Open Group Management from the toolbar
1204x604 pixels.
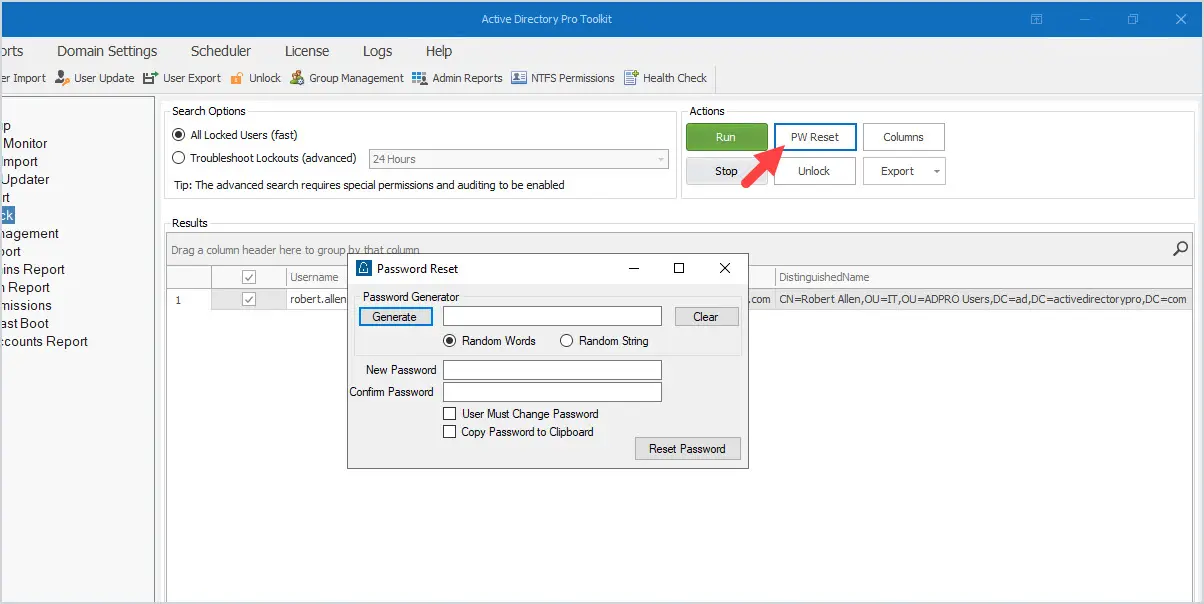(x=346, y=78)
